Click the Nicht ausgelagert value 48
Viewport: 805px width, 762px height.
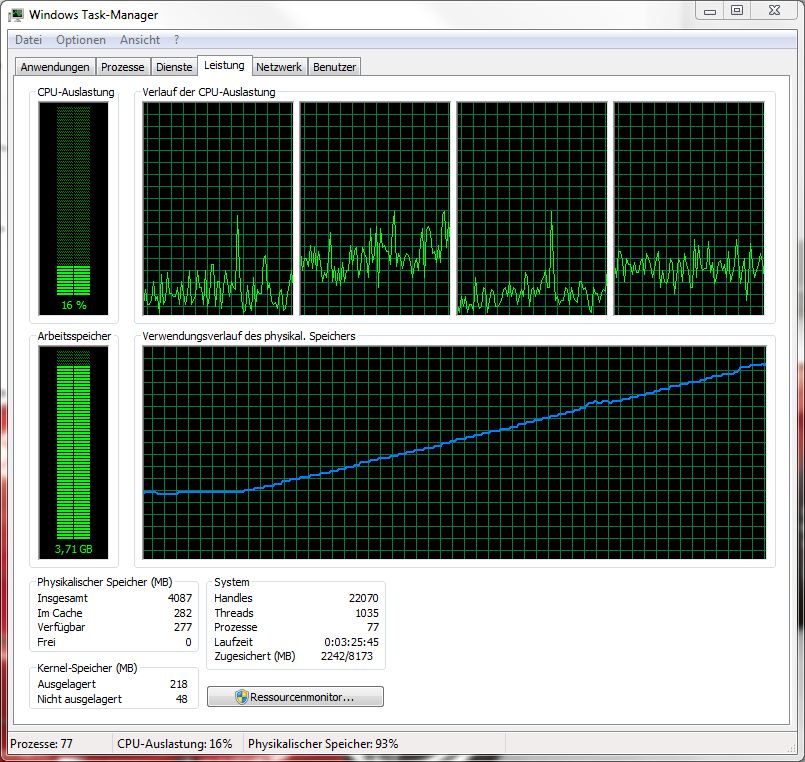point(182,699)
